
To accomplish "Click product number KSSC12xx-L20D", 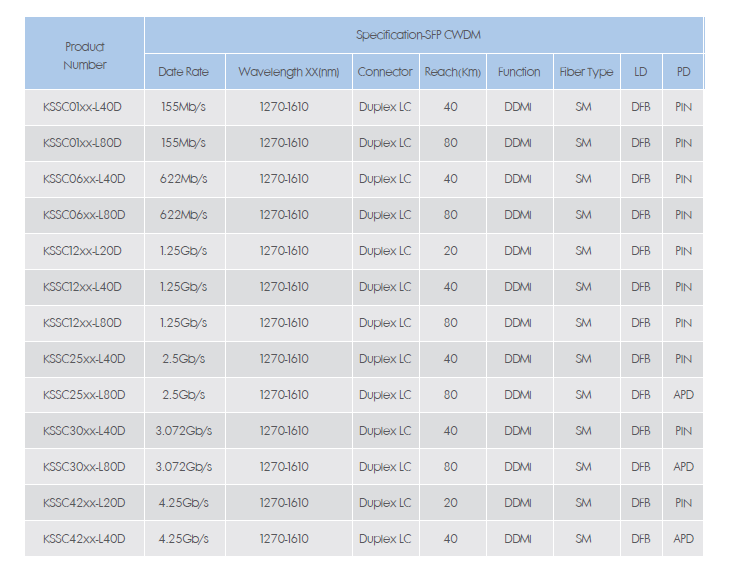I will pos(85,251).
